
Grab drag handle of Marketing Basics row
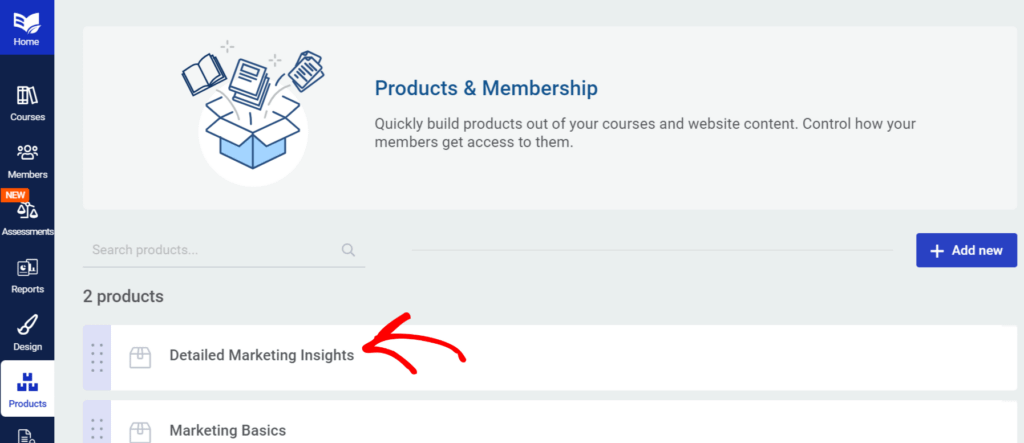tap(97, 430)
